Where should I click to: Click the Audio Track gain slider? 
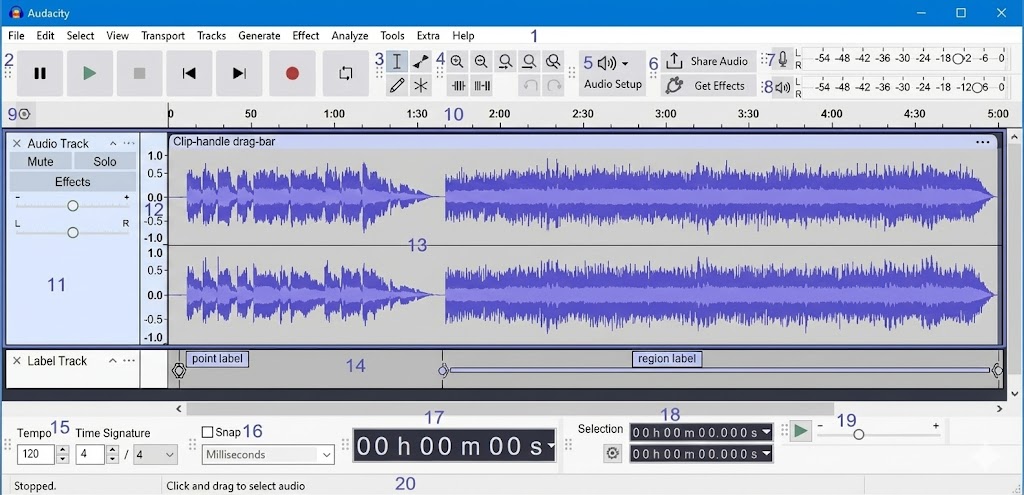(73, 205)
